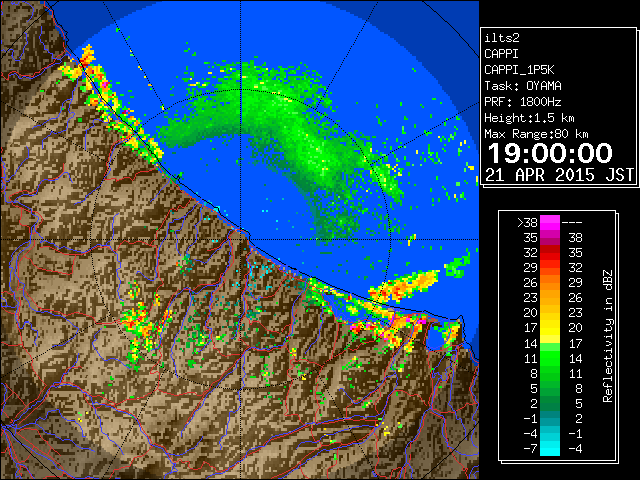Viewport: 640px width, 480px height.
Task: Select the date '21 APR 2015 JST'
Action: pos(559,175)
